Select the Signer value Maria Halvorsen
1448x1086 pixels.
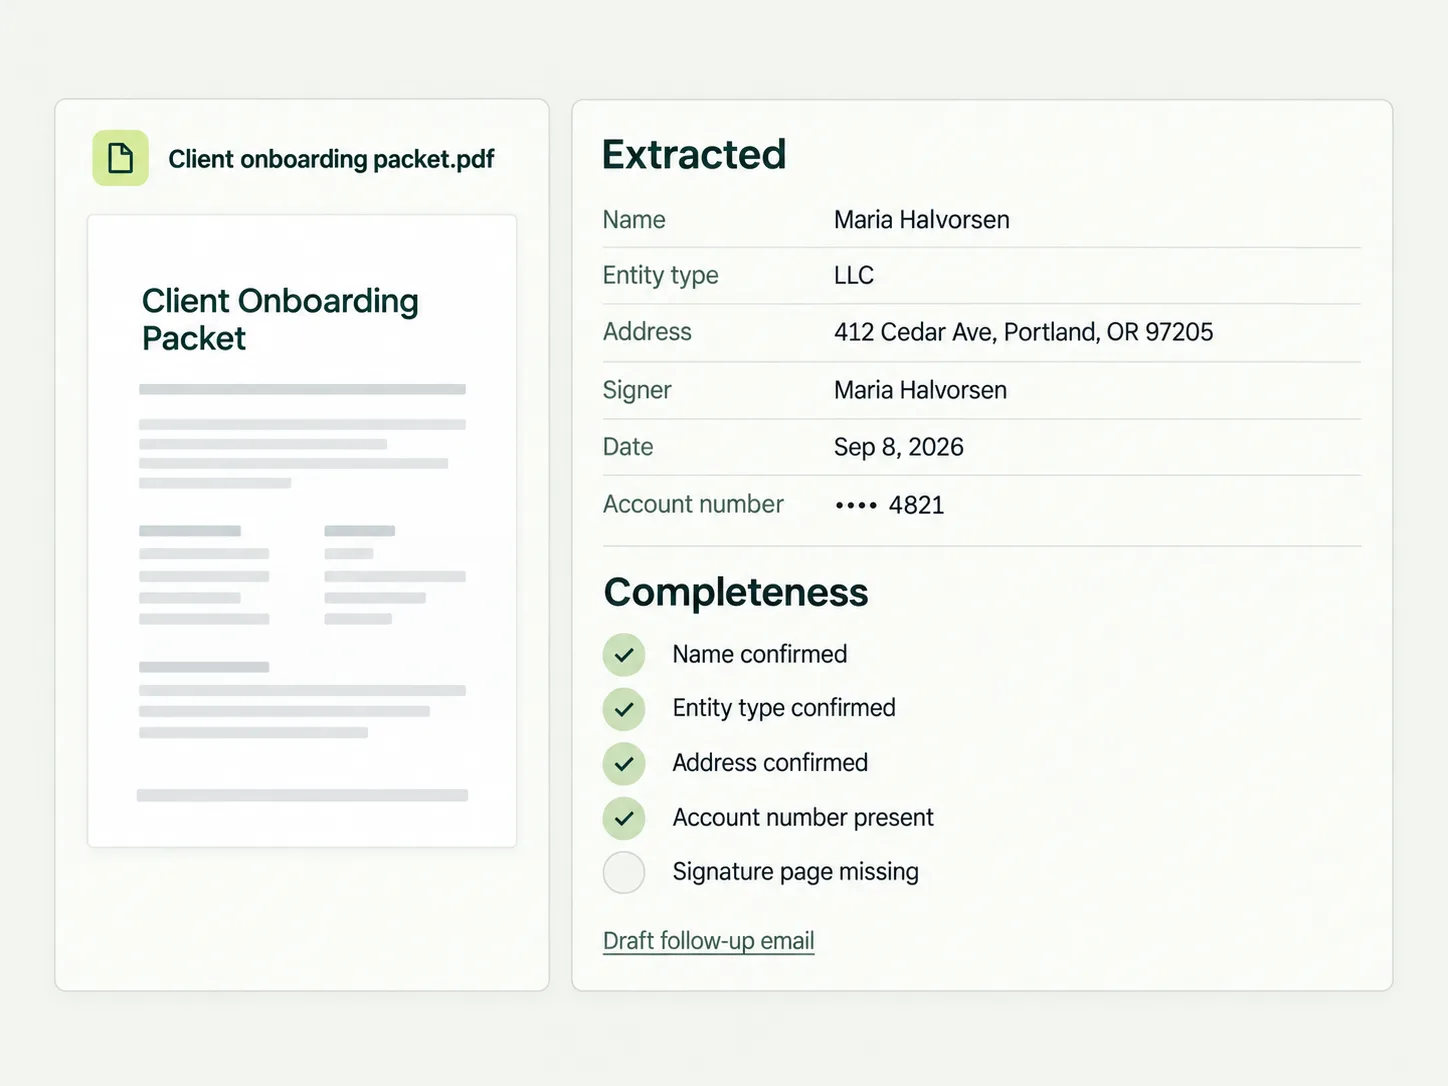click(921, 390)
